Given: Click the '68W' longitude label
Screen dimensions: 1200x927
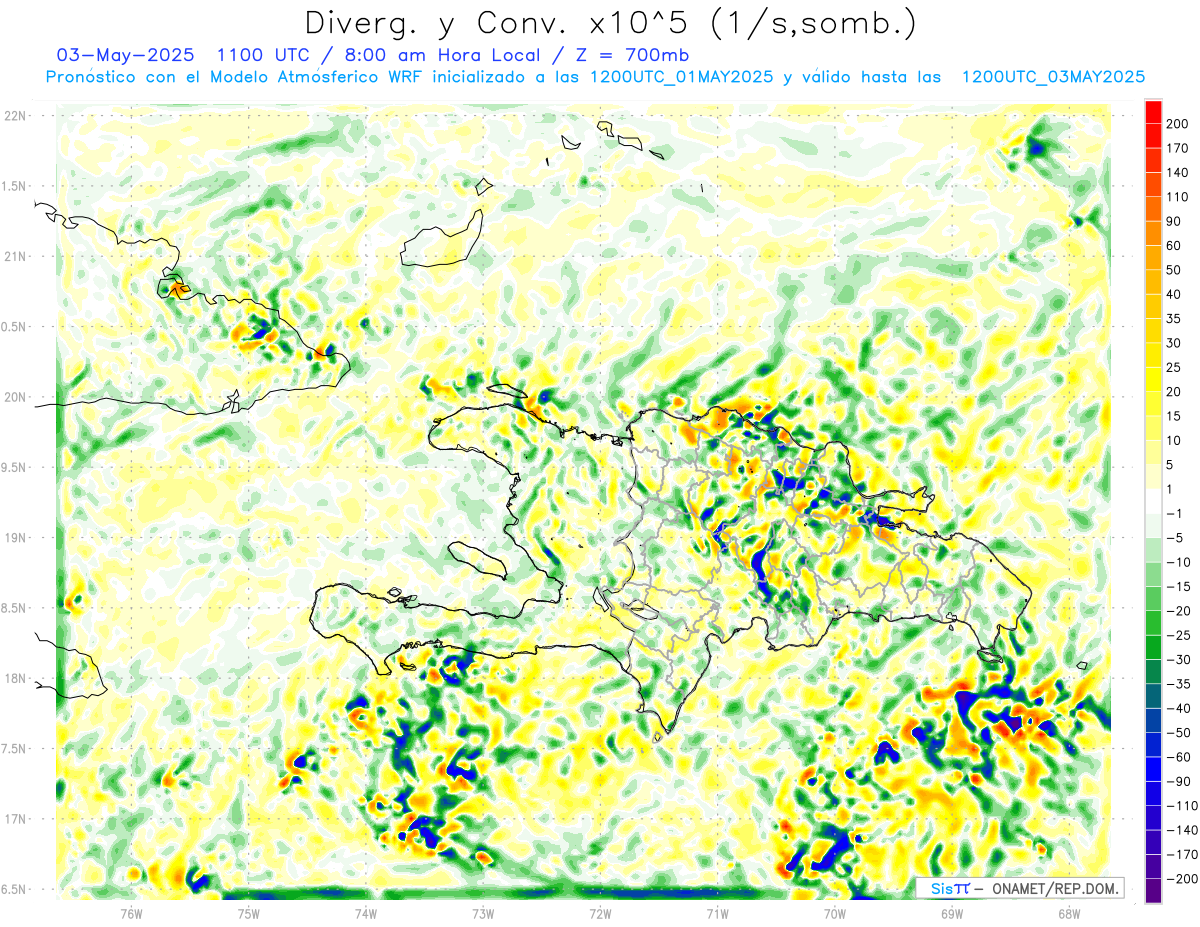Looking at the screenshot, I should [x=1069, y=913].
